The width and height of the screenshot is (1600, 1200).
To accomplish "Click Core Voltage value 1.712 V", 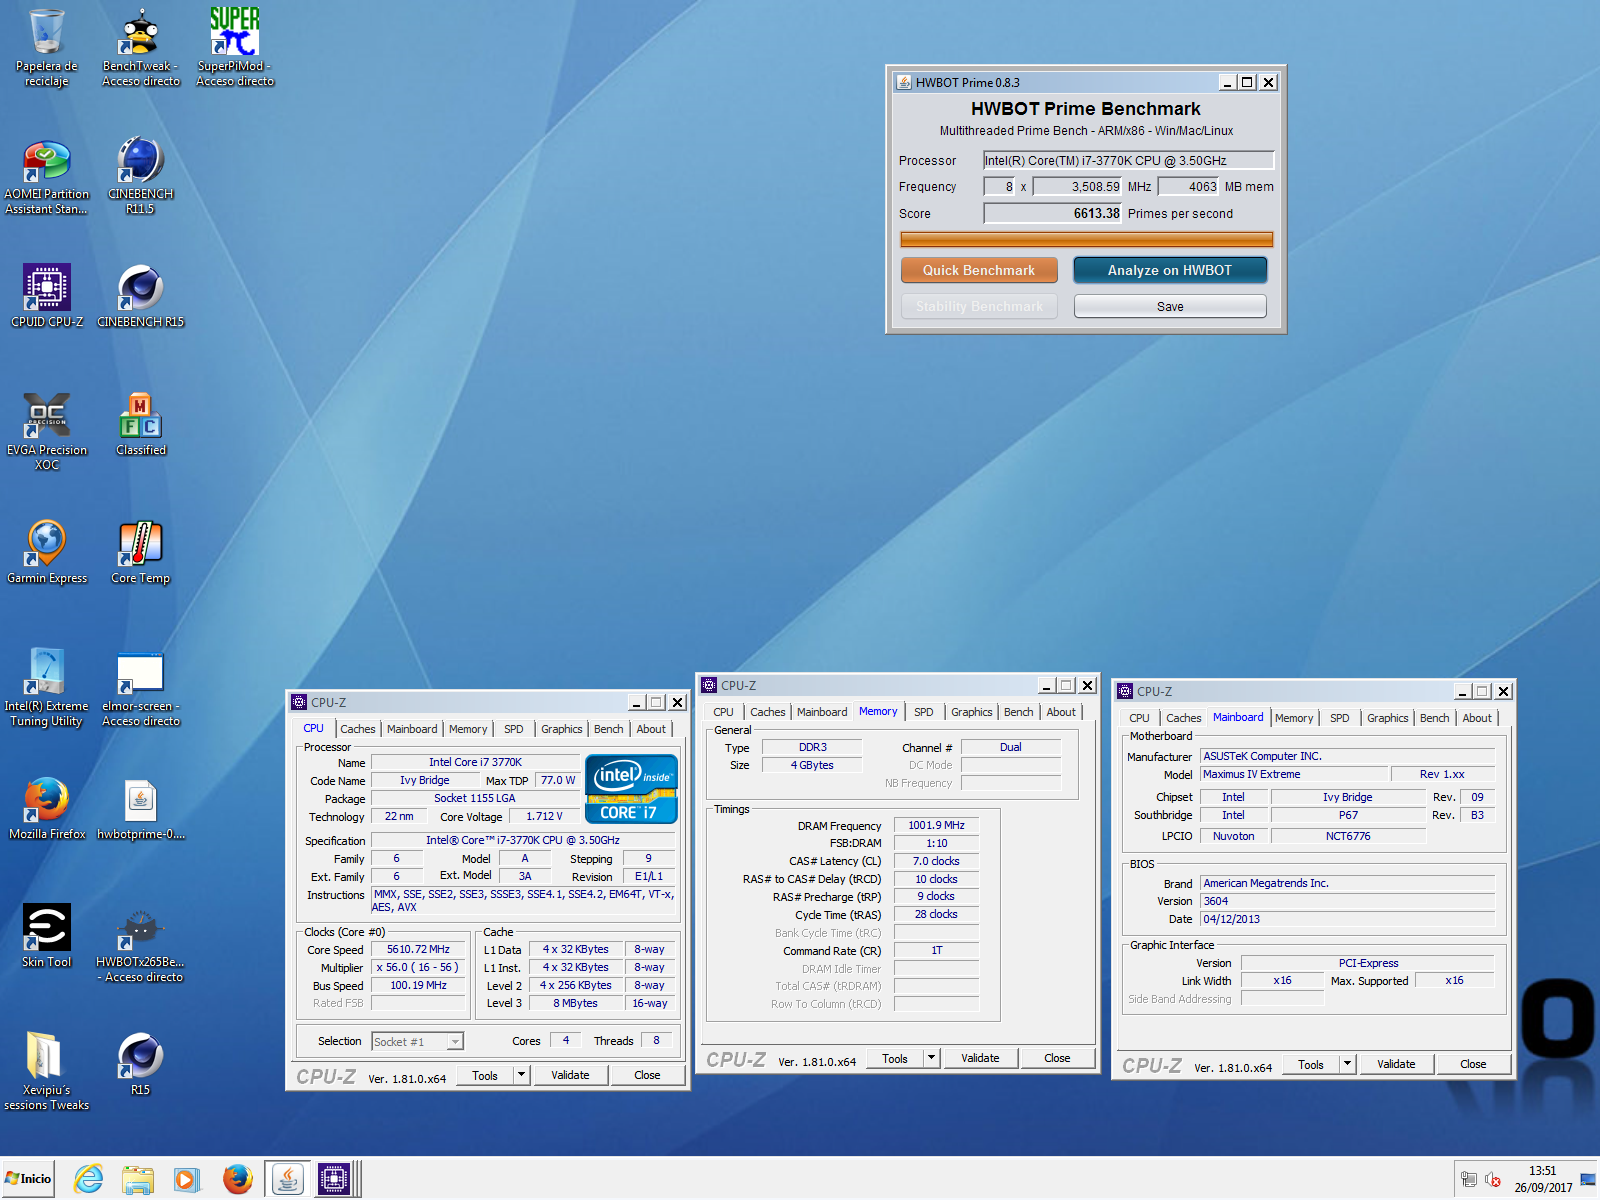I will click(545, 816).
